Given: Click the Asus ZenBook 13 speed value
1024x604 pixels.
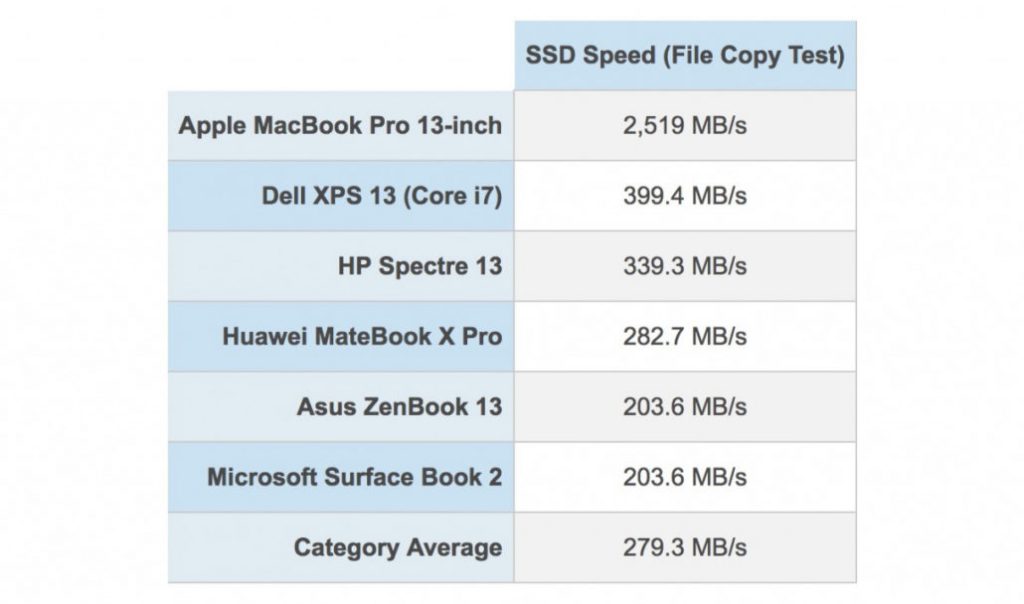Looking at the screenshot, I should (x=684, y=407).
